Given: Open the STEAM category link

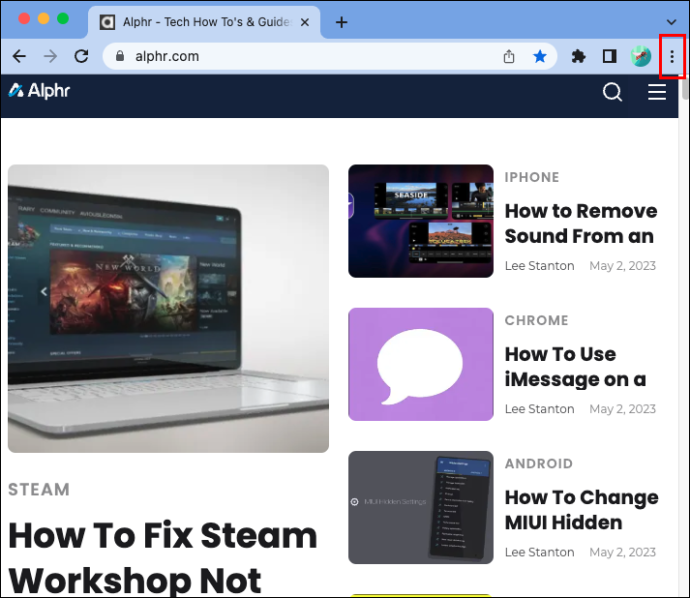Looking at the screenshot, I should click(39, 490).
